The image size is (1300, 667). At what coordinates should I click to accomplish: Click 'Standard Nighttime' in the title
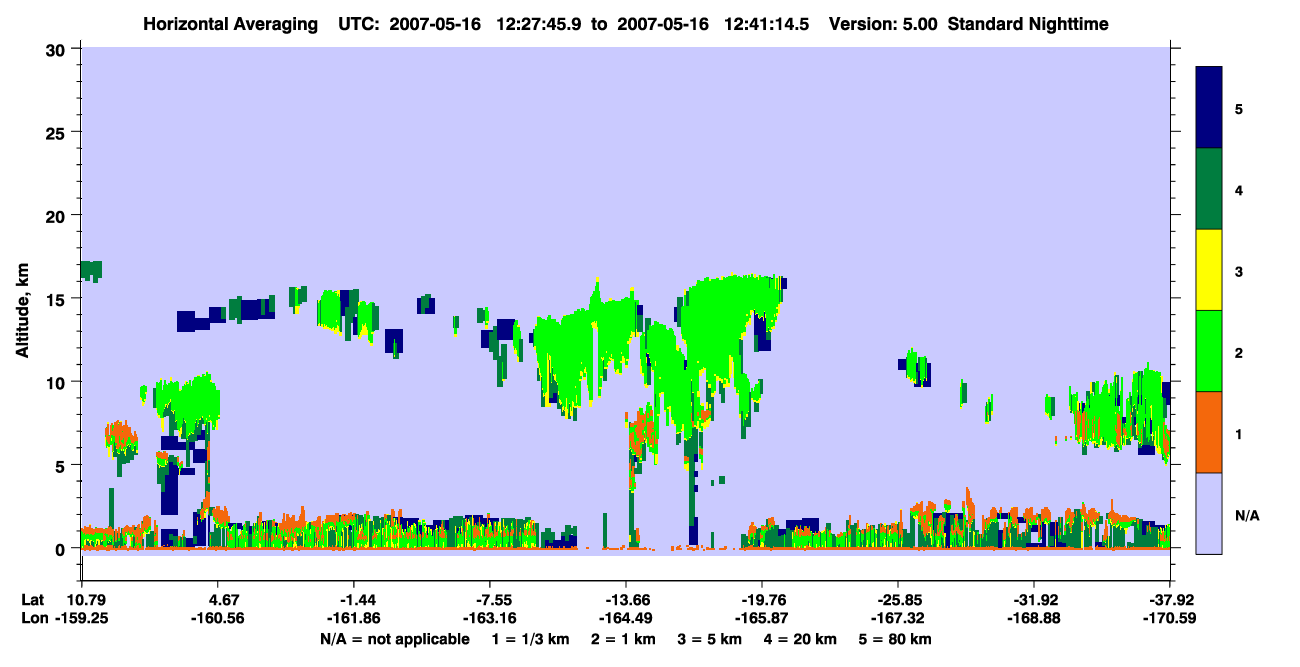[x=1028, y=23]
